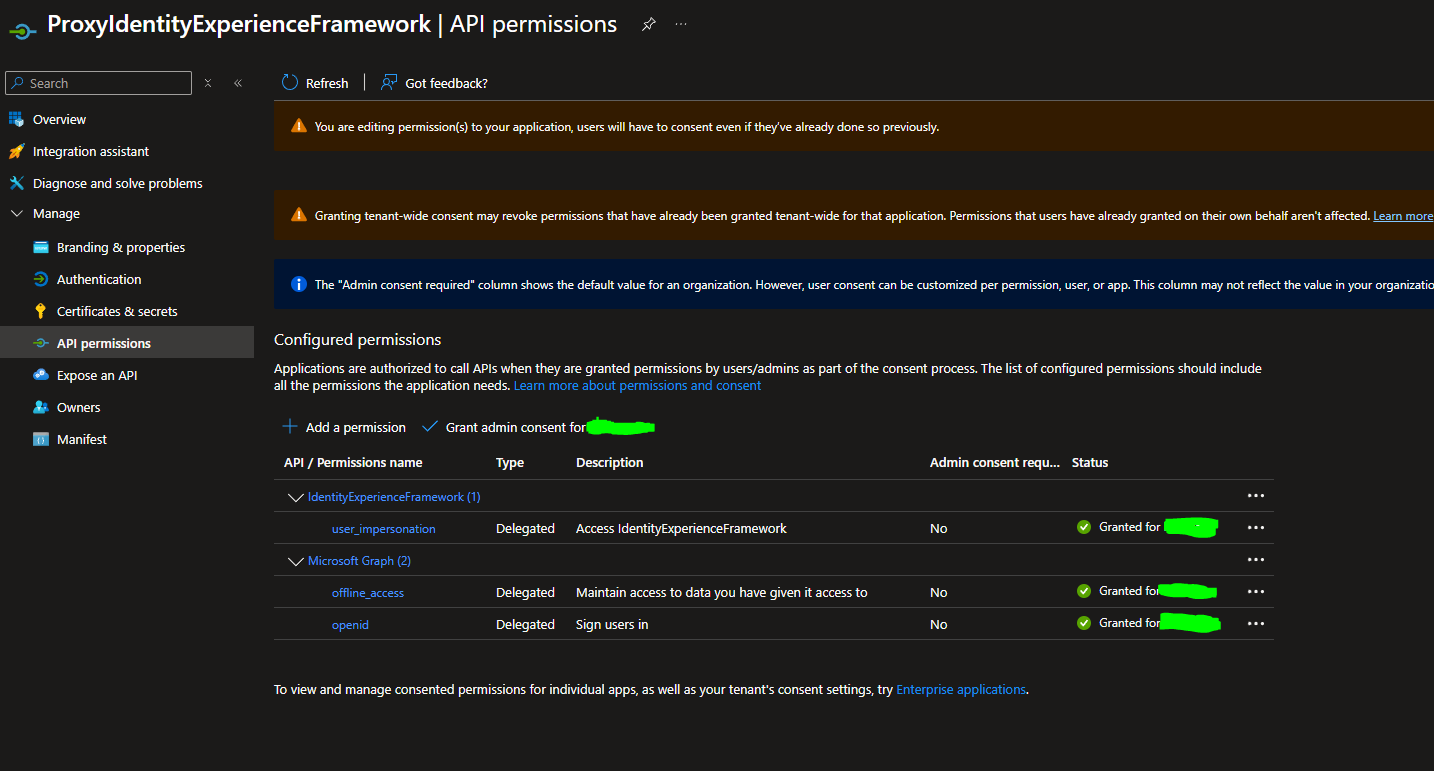Open Learn more link in warning banner
The height and width of the screenshot is (771, 1434).
(1403, 216)
